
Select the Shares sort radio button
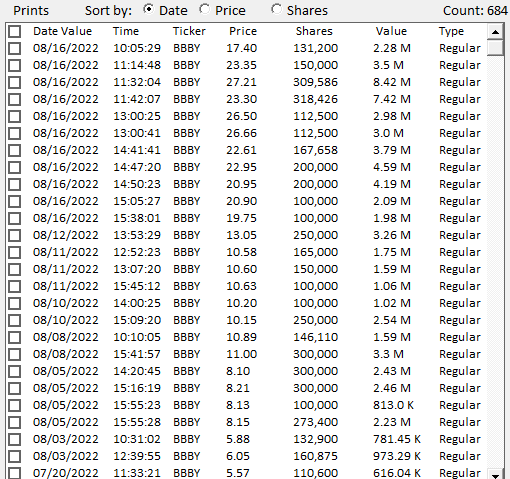click(276, 9)
